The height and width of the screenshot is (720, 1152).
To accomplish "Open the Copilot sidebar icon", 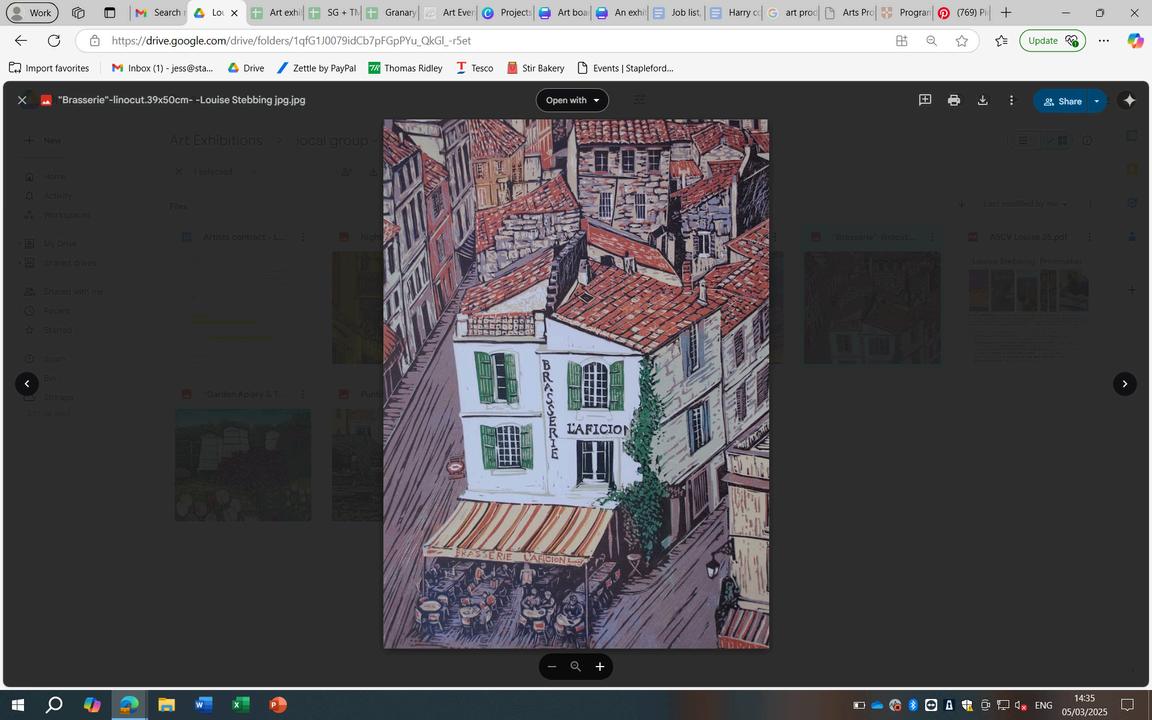I will pyautogui.click(x=1135, y=41).
